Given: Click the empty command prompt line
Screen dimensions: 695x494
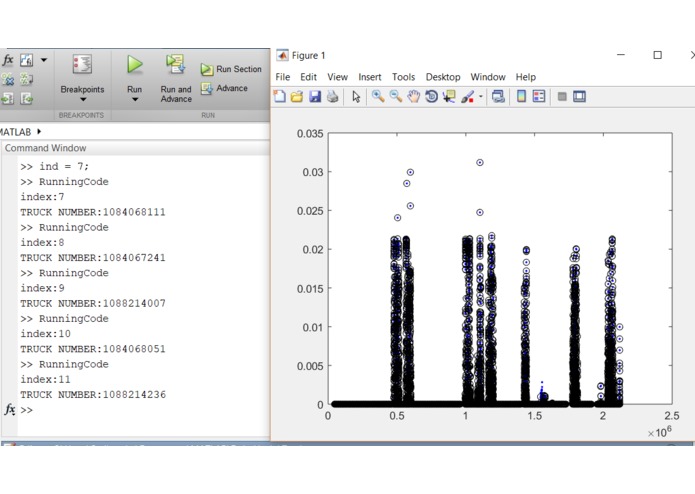Looking at the screenshot, I should point(144,410).
